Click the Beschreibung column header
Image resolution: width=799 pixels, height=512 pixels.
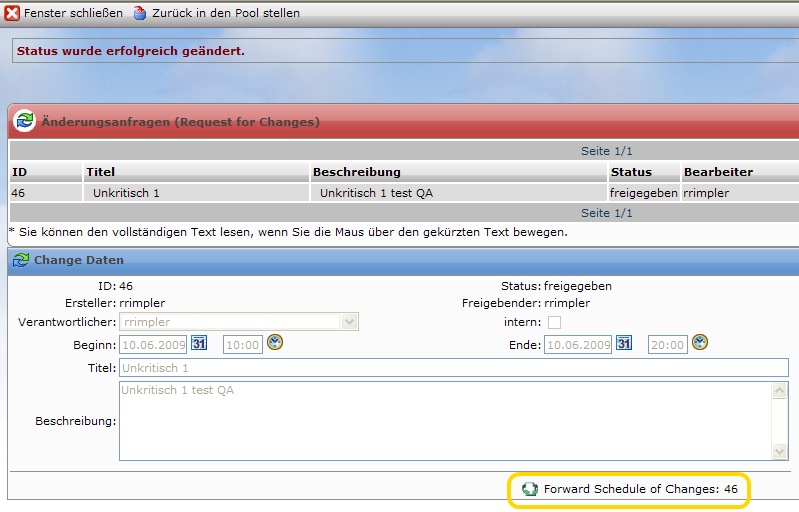(356, 172)
